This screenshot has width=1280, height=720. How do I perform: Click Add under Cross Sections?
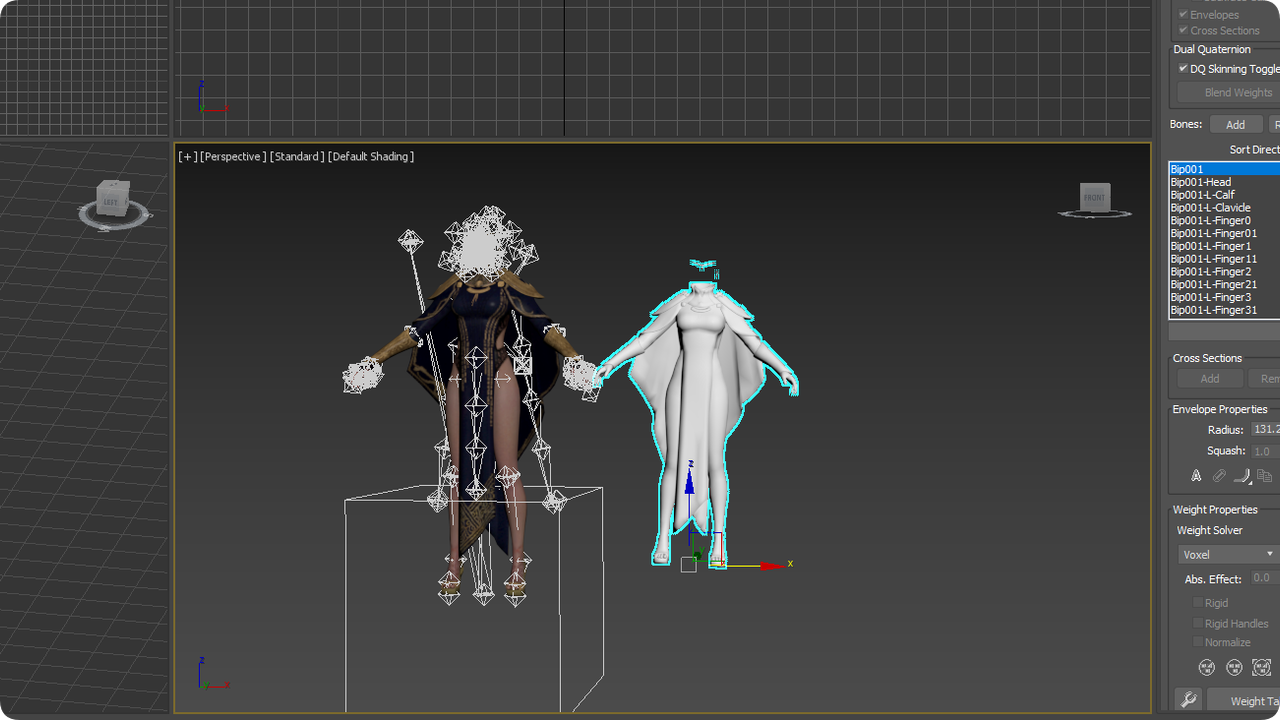pos(1210,379)
